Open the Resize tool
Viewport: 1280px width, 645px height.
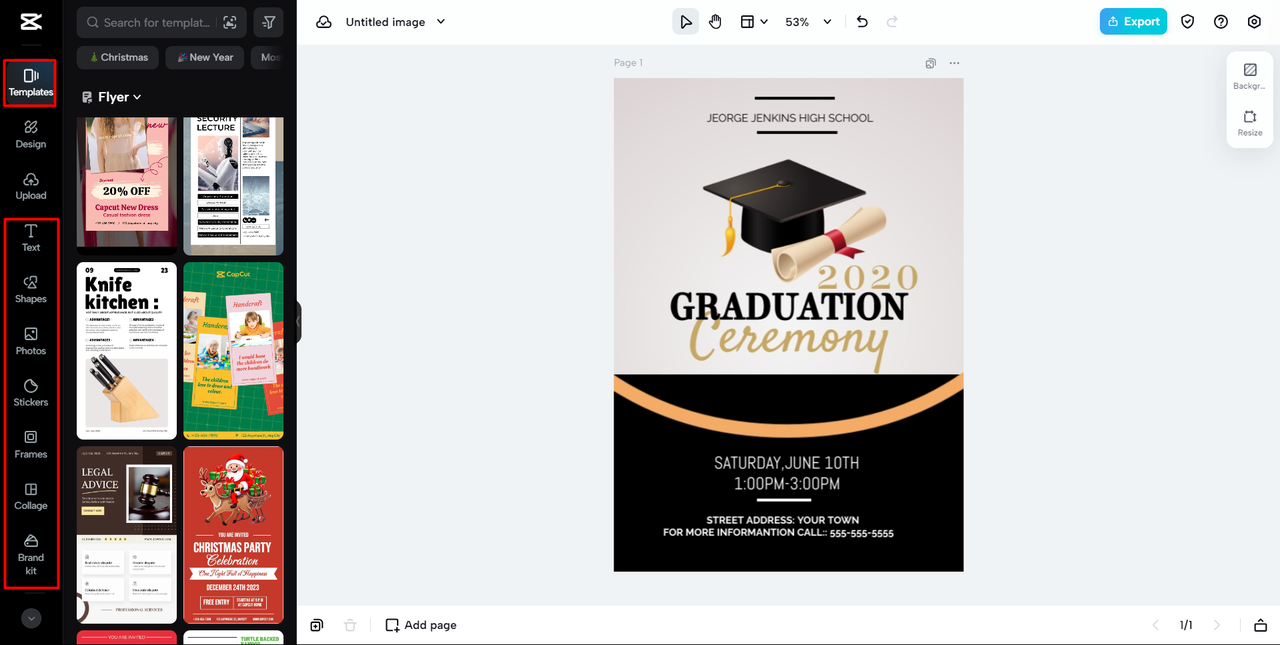click(x=1250, y=124)
